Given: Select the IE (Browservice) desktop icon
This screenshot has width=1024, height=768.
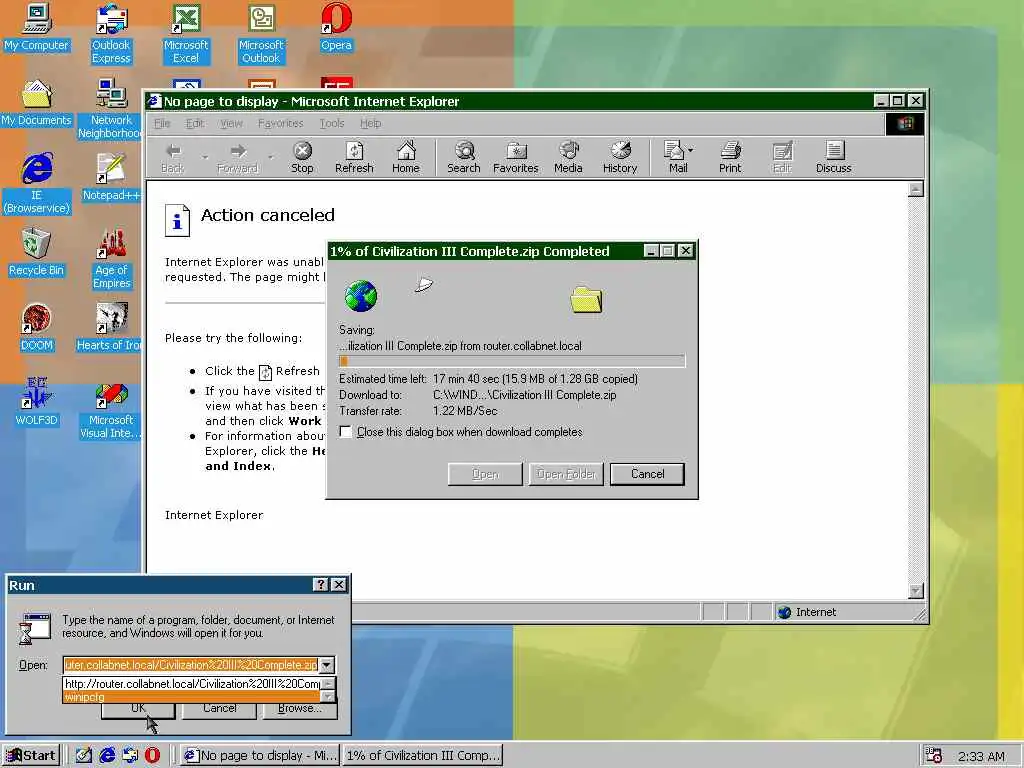Looking at the screenshot, I should click(x=36, y=184).
